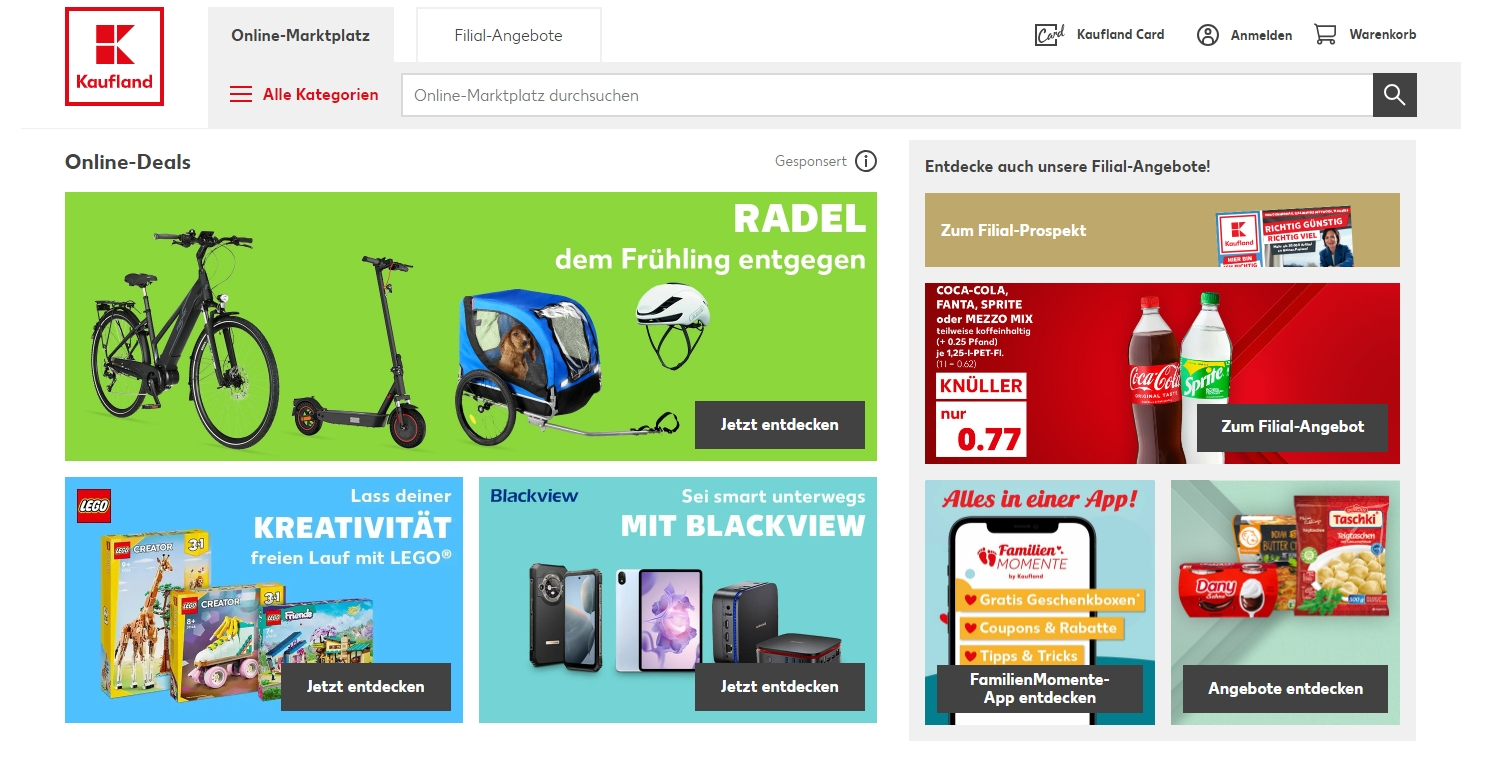Viewport: 1485px width, 757px height.
Task: Click the Alle Kategorien hamburger icon
Action: [x=241, y=95]
